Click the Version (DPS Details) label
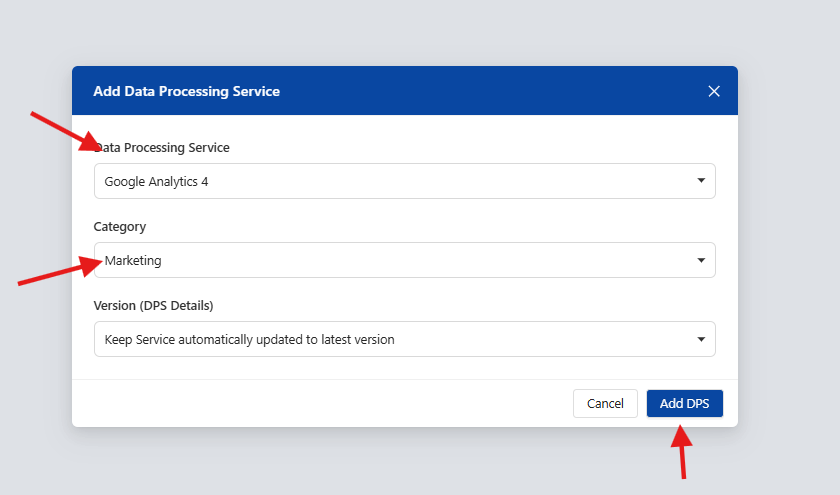This screenshot has height=495, width=840. click(153, 305)
